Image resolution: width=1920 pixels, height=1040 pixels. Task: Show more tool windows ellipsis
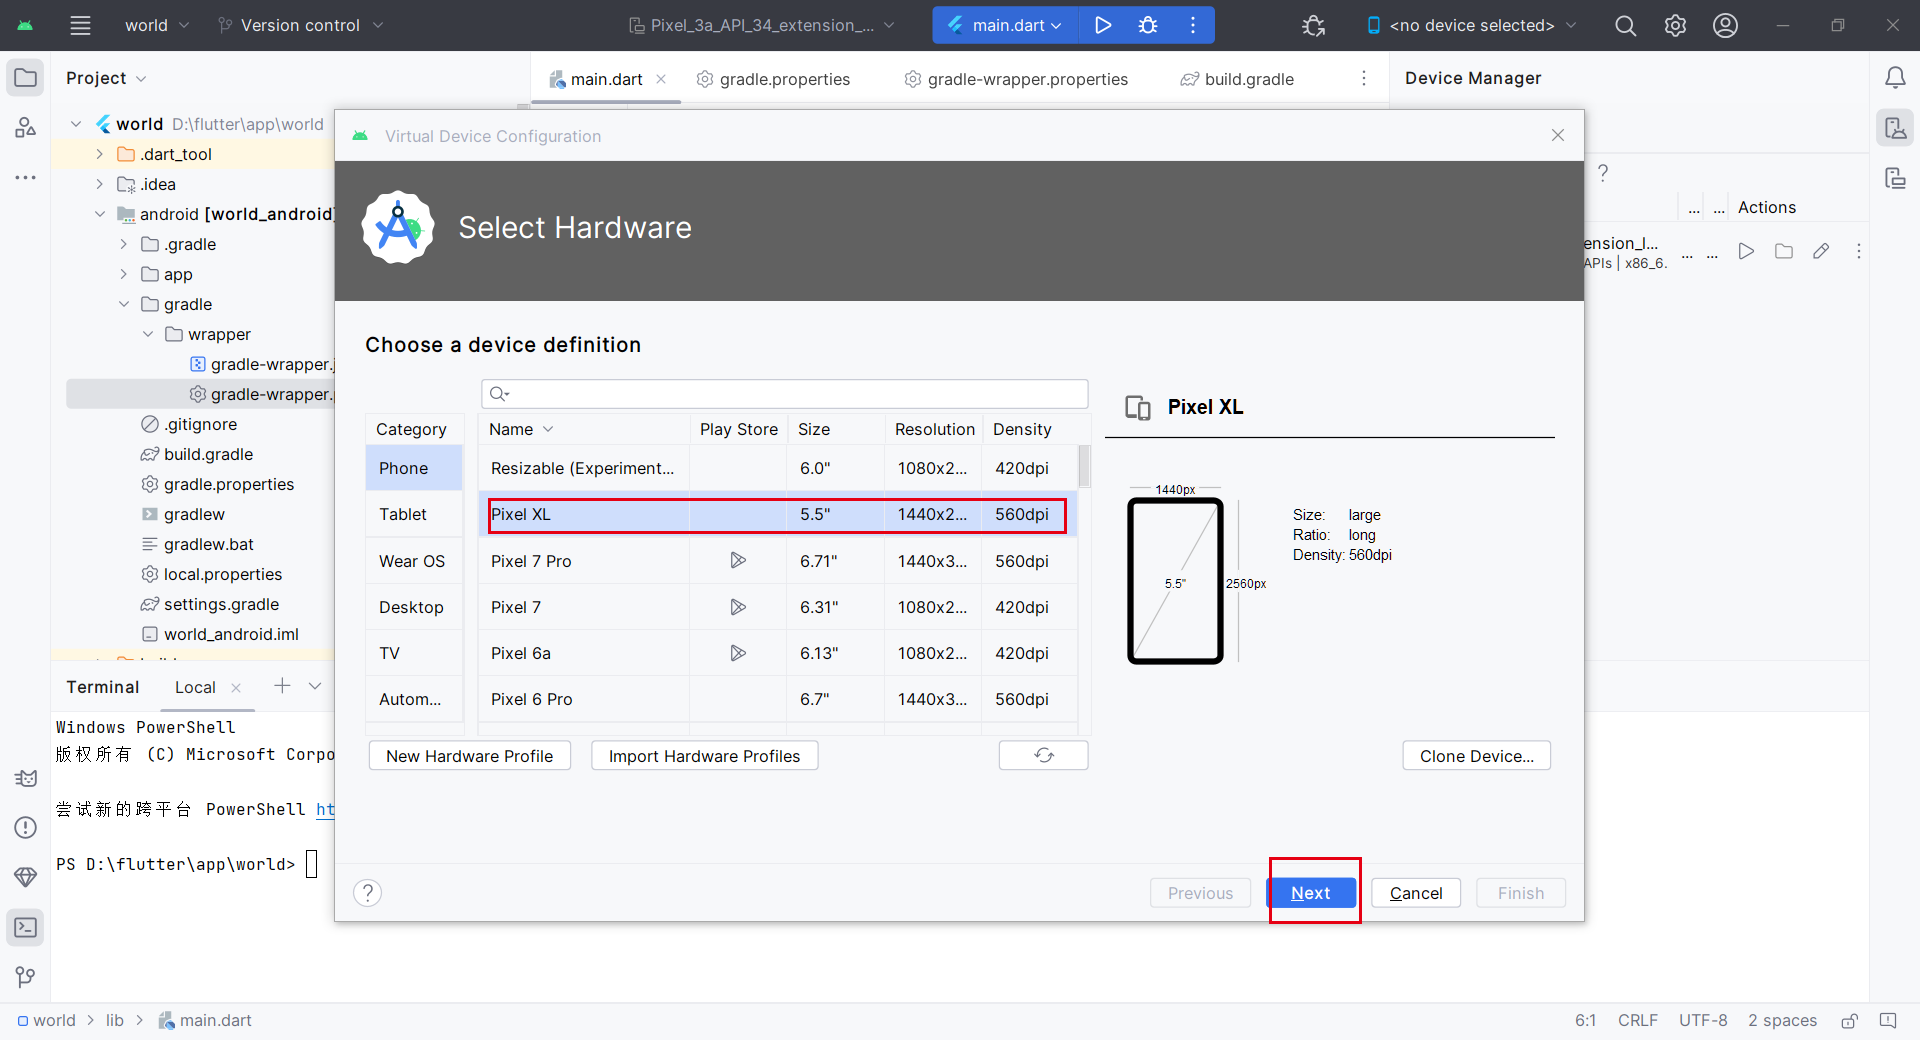click(26, 177)
